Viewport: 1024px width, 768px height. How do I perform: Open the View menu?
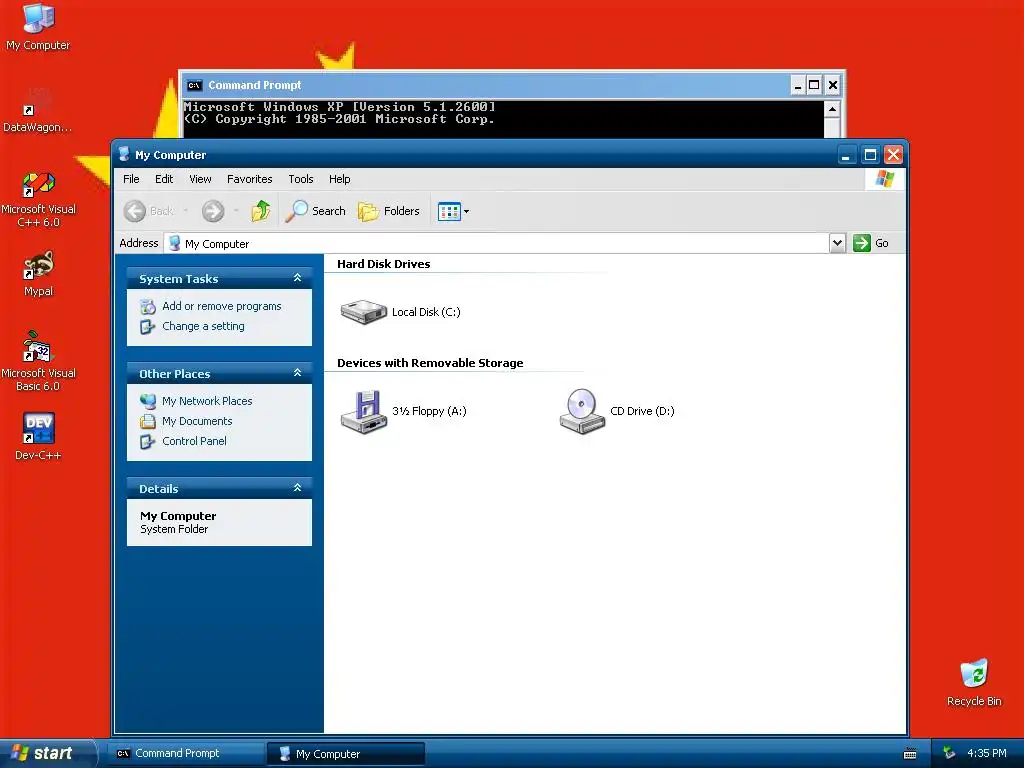click(x=200, y=179)
